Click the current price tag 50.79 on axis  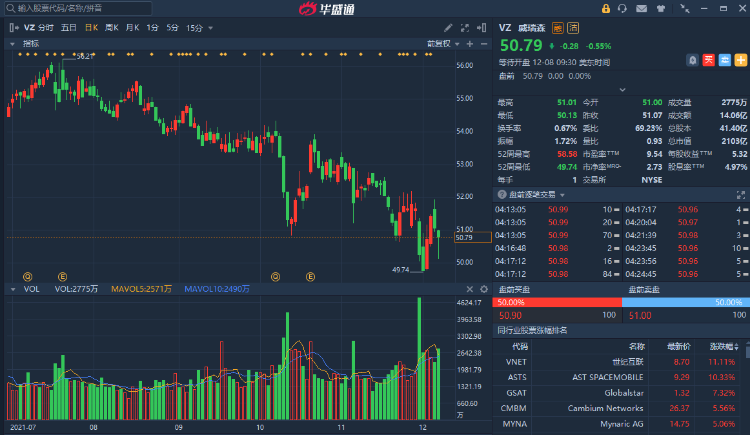(473, 237)
